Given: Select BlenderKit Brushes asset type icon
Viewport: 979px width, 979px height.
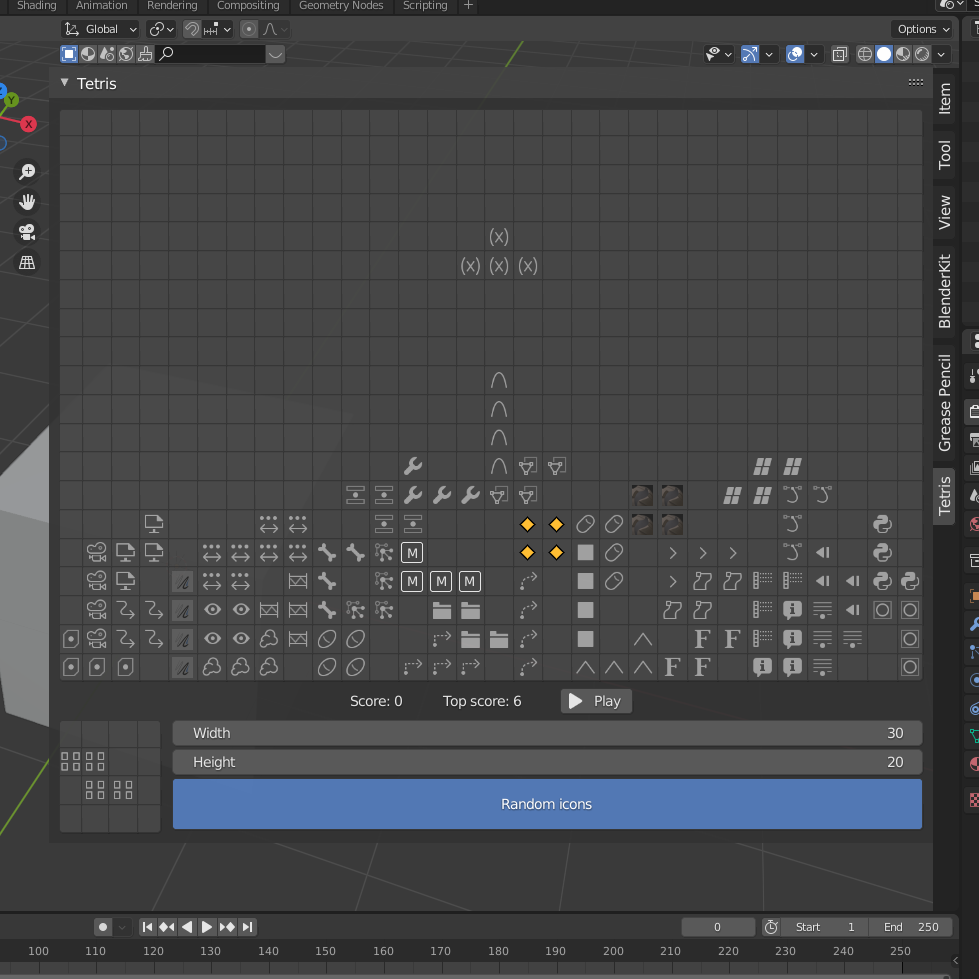Looking at the screenshot, I should [145, 54].
